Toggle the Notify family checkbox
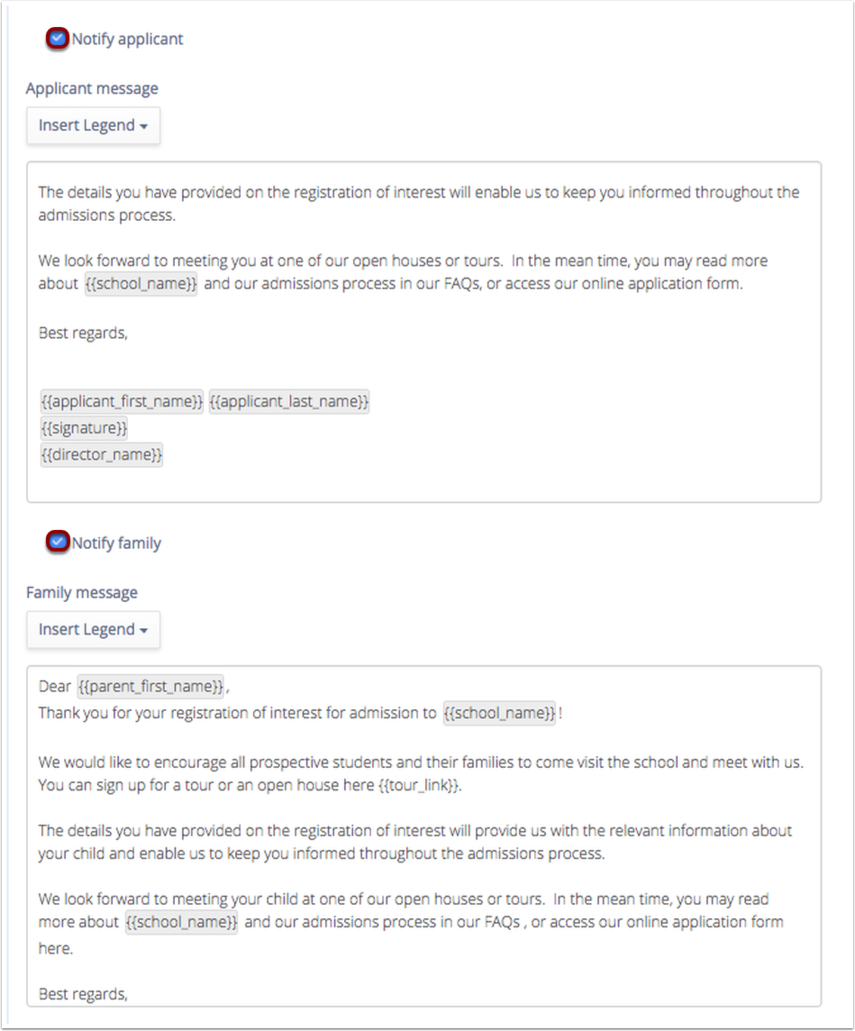855x1031 pixels. point(57,541)
